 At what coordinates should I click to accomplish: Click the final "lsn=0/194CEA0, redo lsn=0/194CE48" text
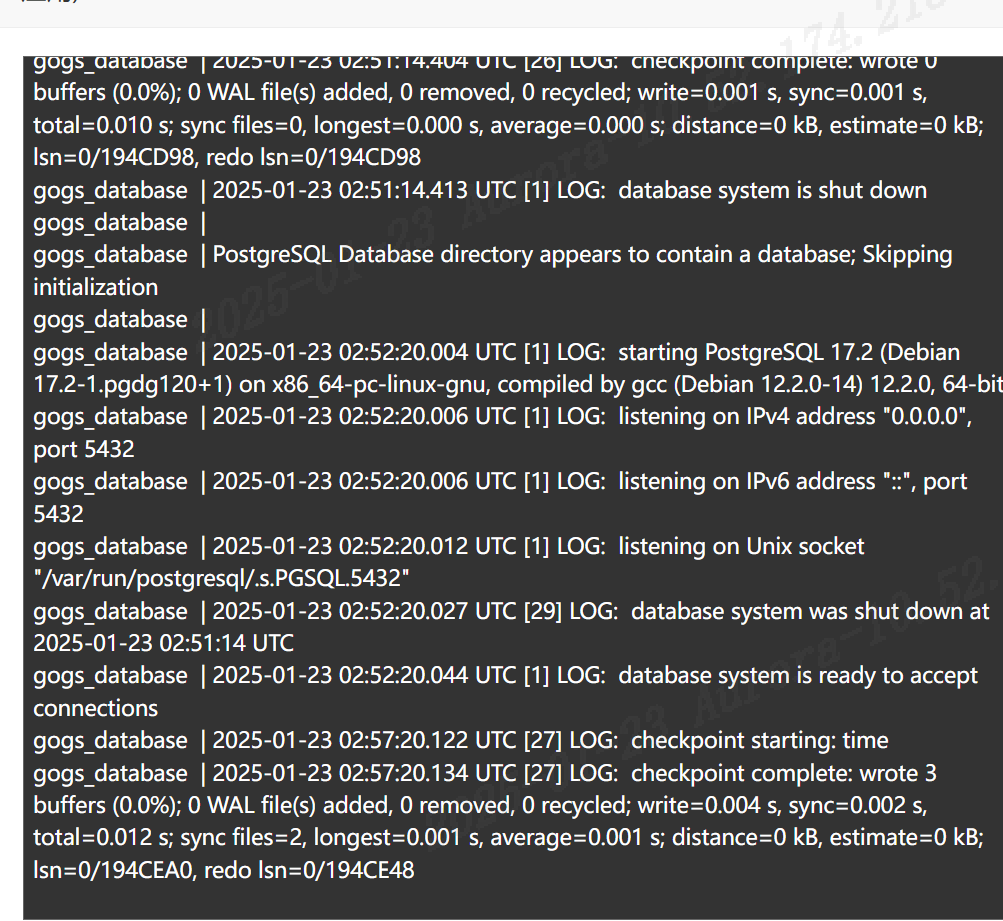[224, 870]
